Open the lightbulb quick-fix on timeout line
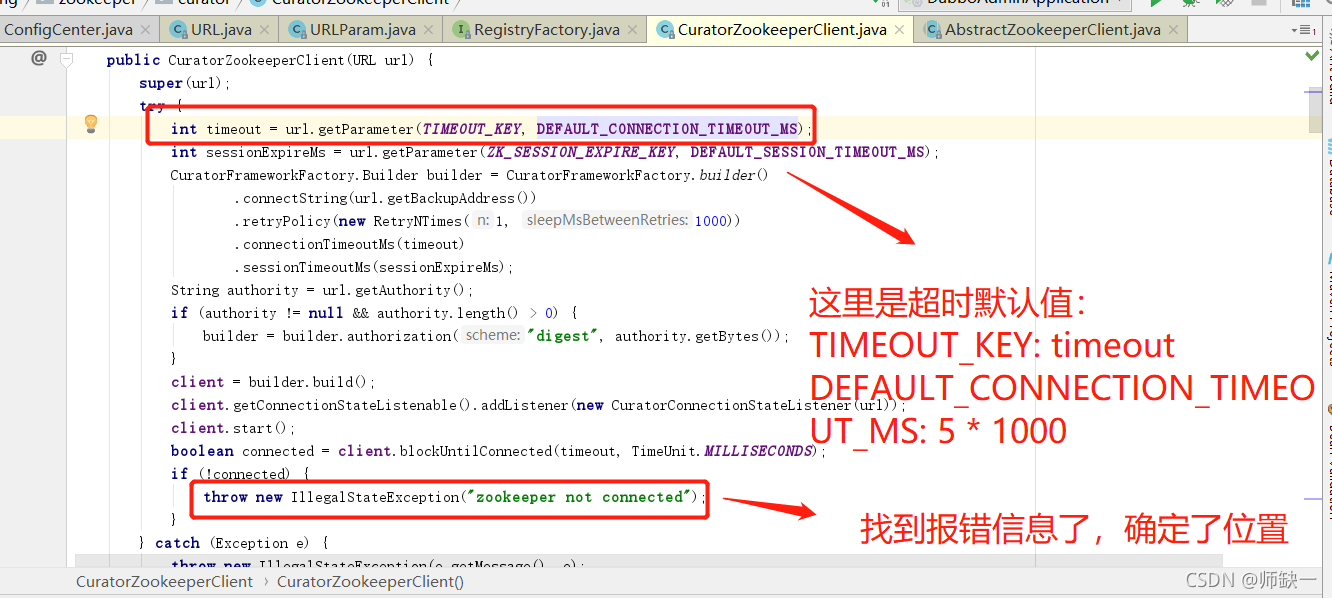 click(x=91, y=124)
